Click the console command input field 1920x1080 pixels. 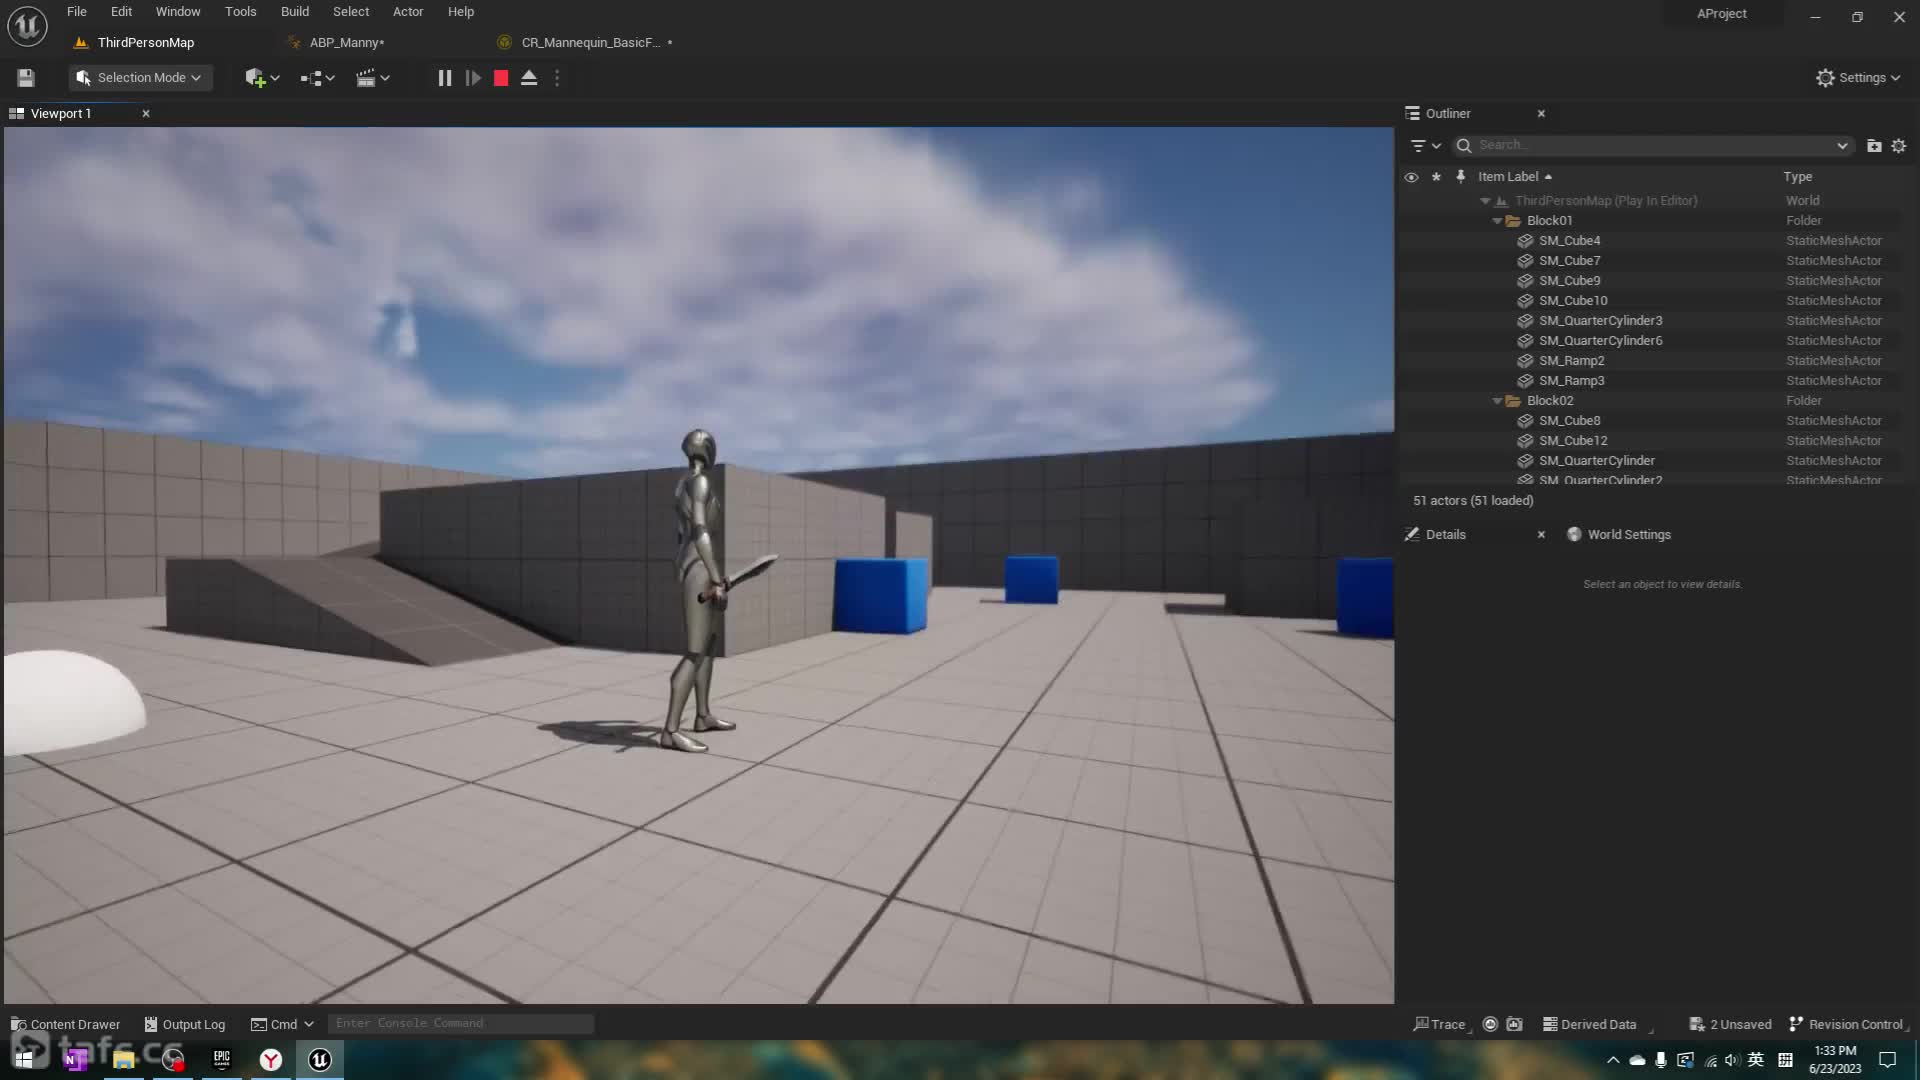point(460,1024)
